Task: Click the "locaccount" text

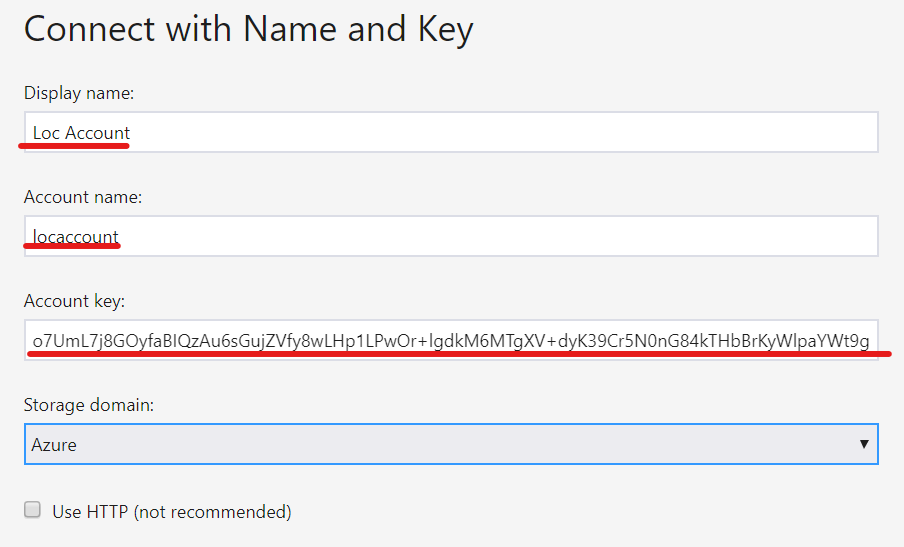Action: coord(76,236)
